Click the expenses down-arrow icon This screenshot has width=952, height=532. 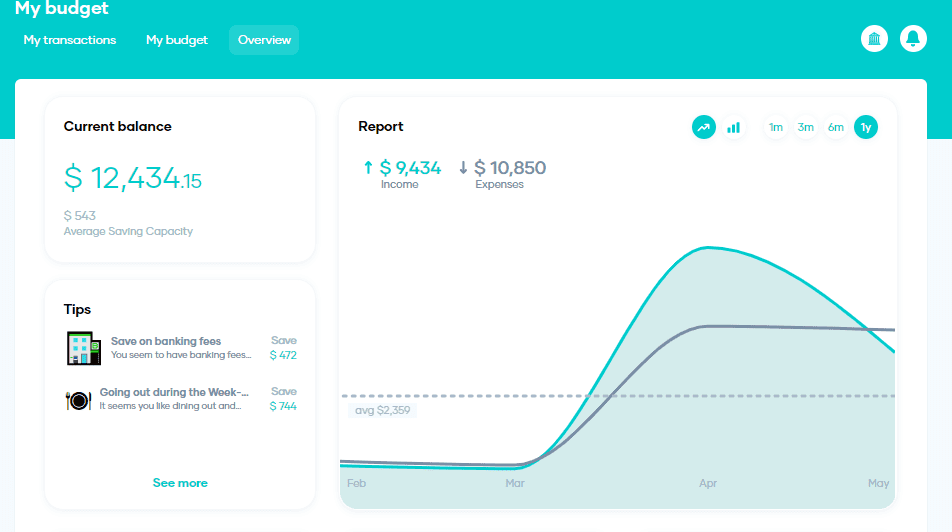463,168
